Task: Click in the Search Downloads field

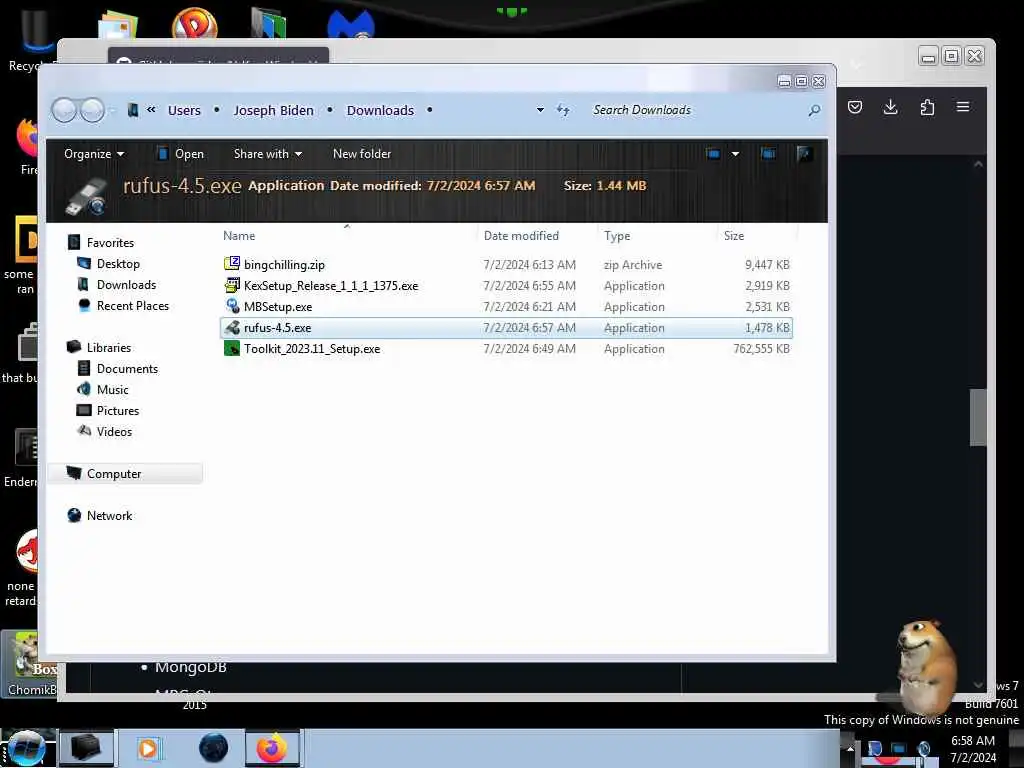Action: click(696, 110)
